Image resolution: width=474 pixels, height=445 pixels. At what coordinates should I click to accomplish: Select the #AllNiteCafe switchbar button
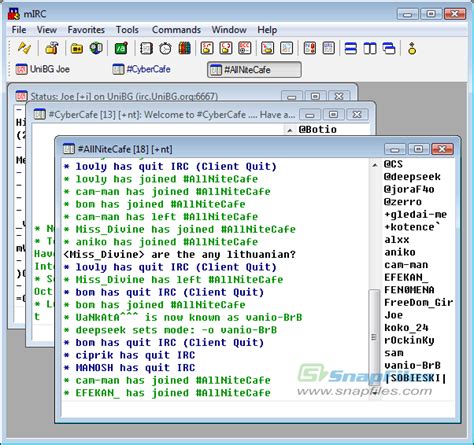254,70
